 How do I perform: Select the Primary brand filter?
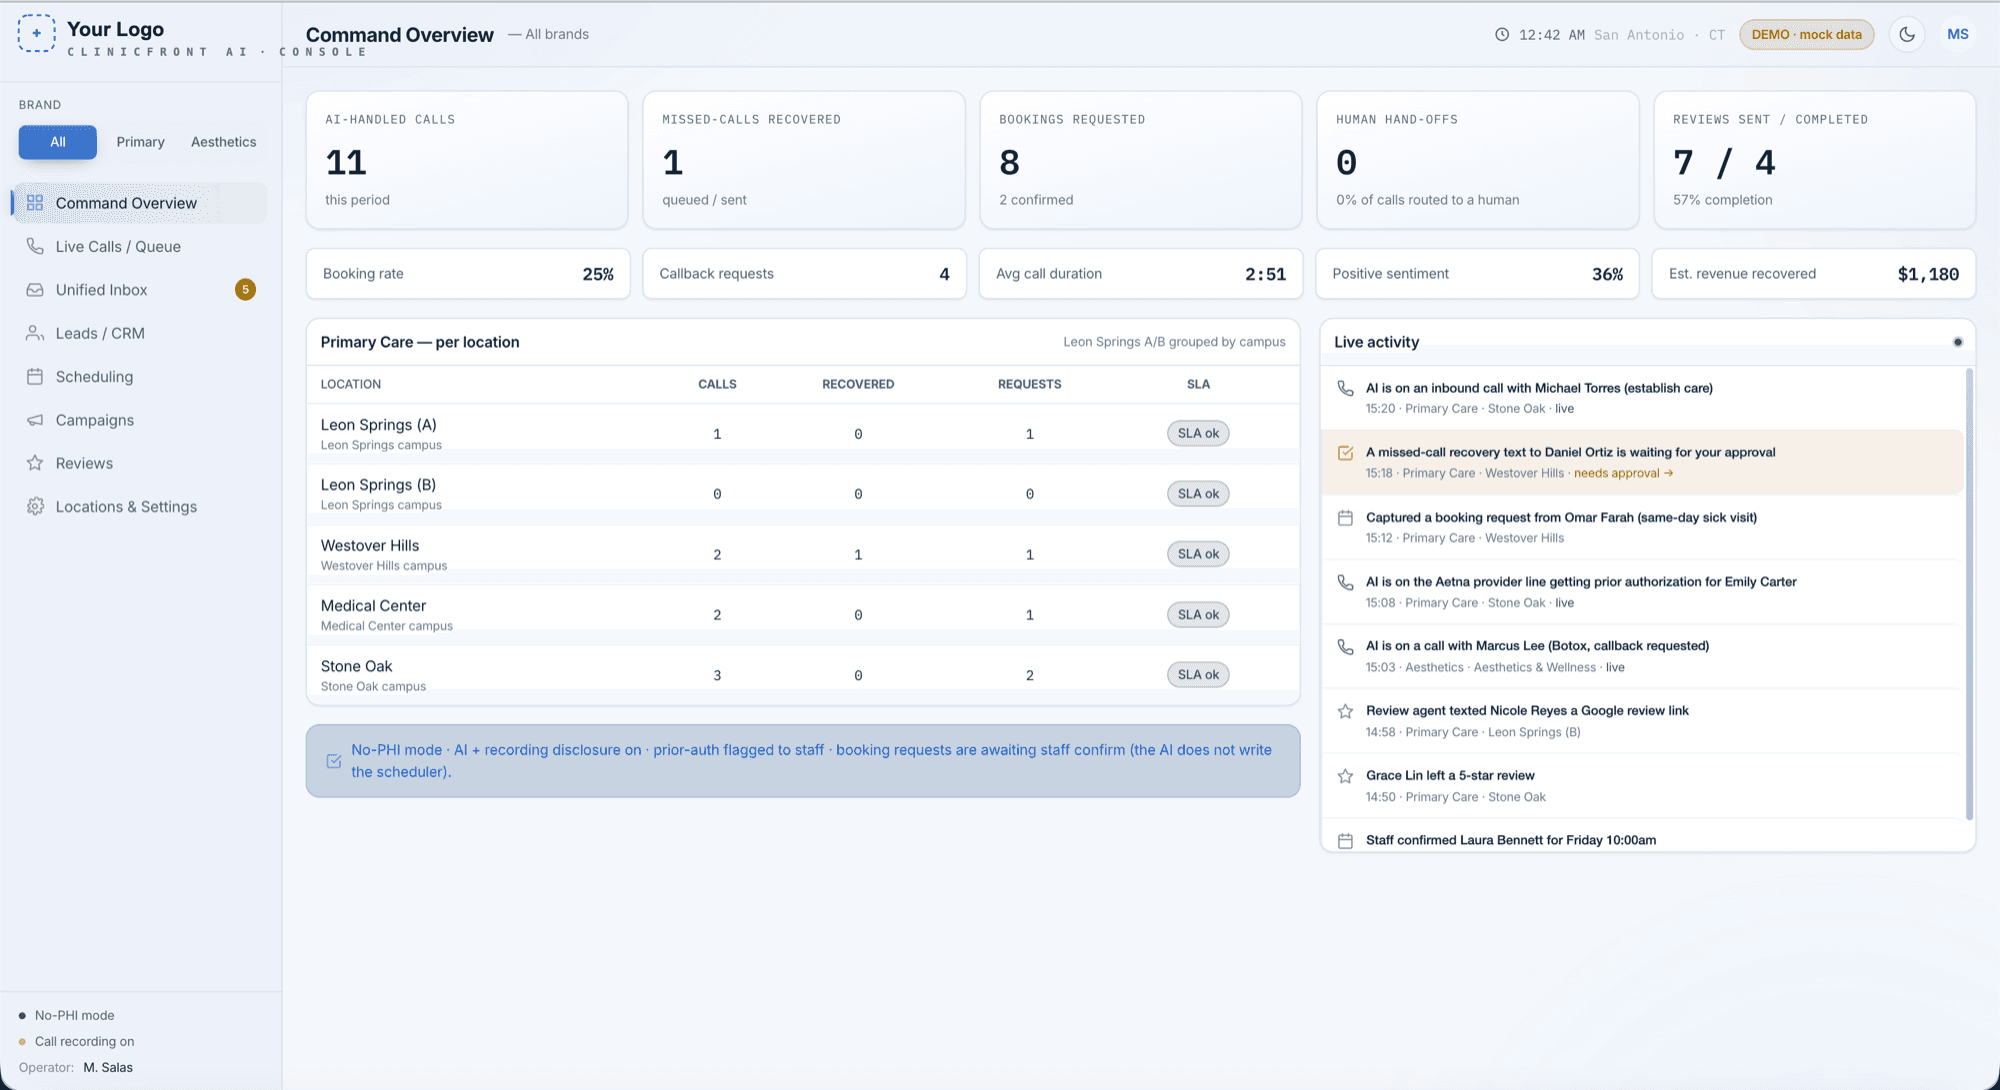click(x=140, y=142)
